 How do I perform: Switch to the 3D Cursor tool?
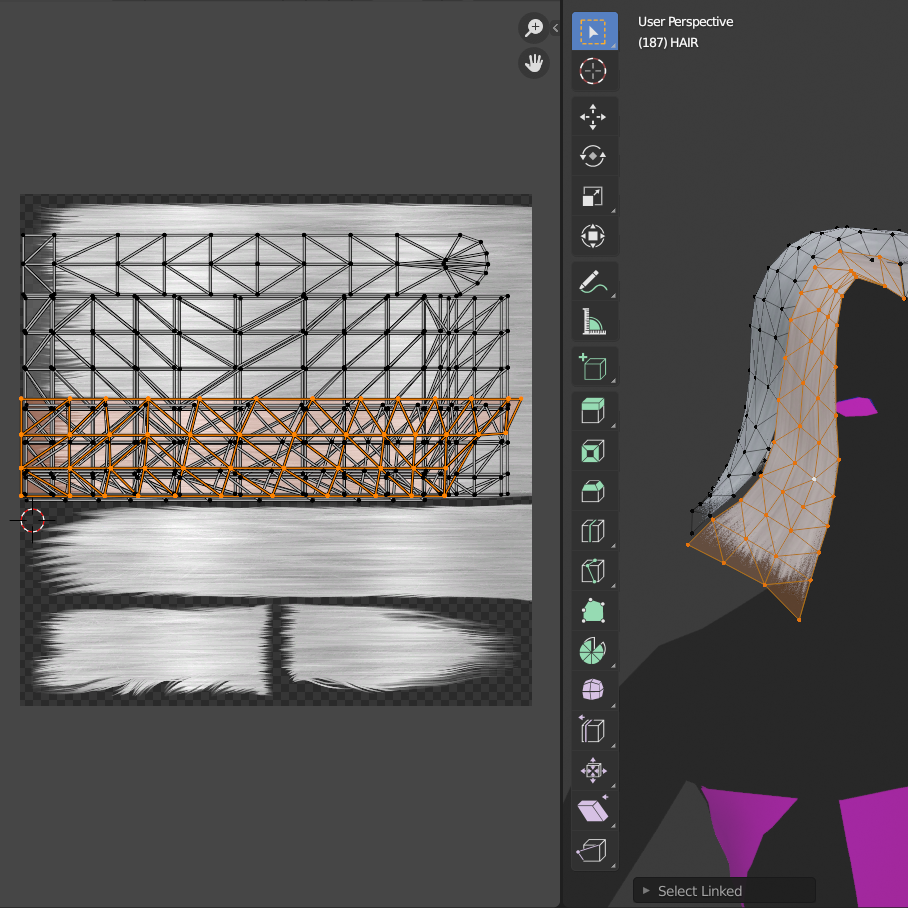click(594, 71)
